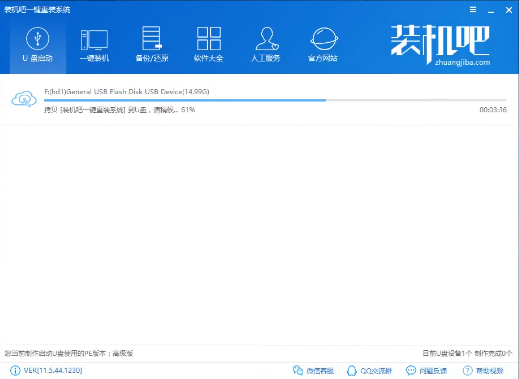Click the window title 装机吧一键重装系统
This screenshot has height=379, width=519.
[x=37, y=10]
